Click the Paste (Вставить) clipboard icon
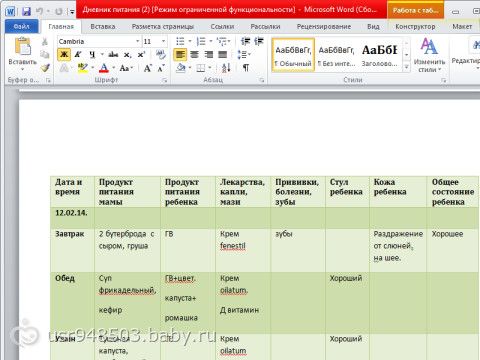This screenshot has width=480, height=360. point(23,46)
